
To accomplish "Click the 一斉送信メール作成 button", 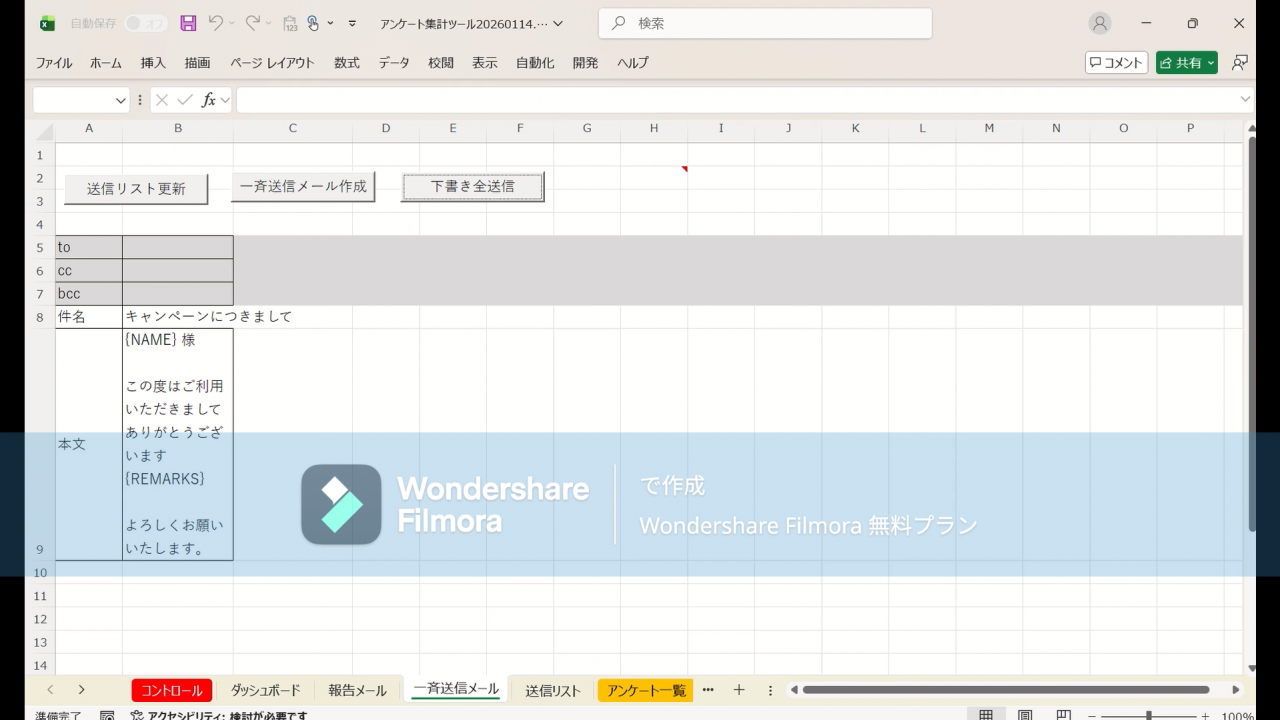I will (303, 186).
